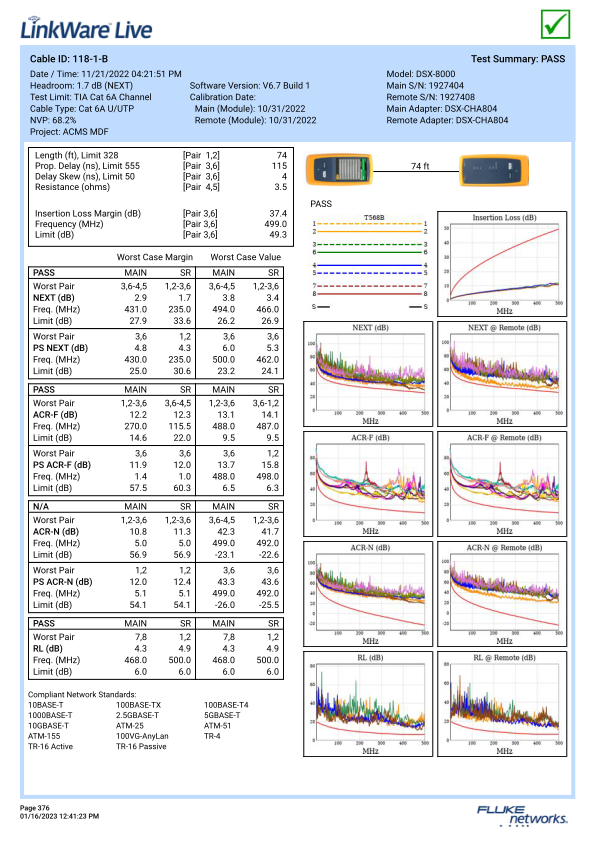Click the remote tester unit image
The image size is (595, 841).
click(494, 170)
